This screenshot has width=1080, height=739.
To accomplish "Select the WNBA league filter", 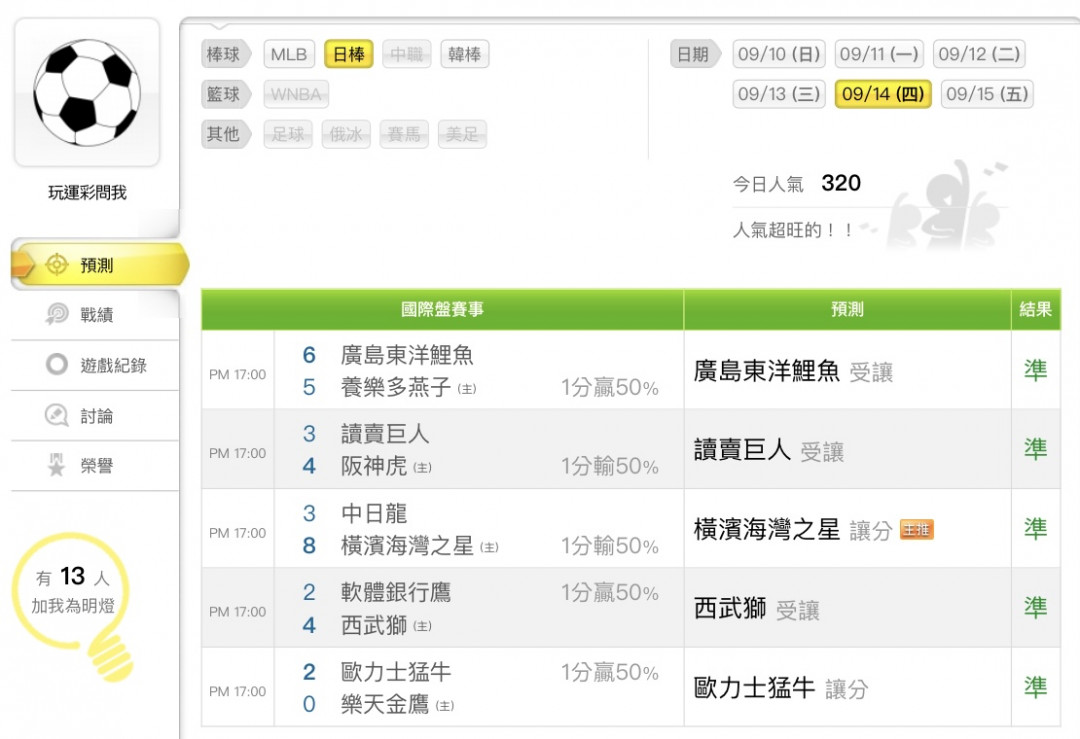I will pyautogui.click(x=296, y=94).
